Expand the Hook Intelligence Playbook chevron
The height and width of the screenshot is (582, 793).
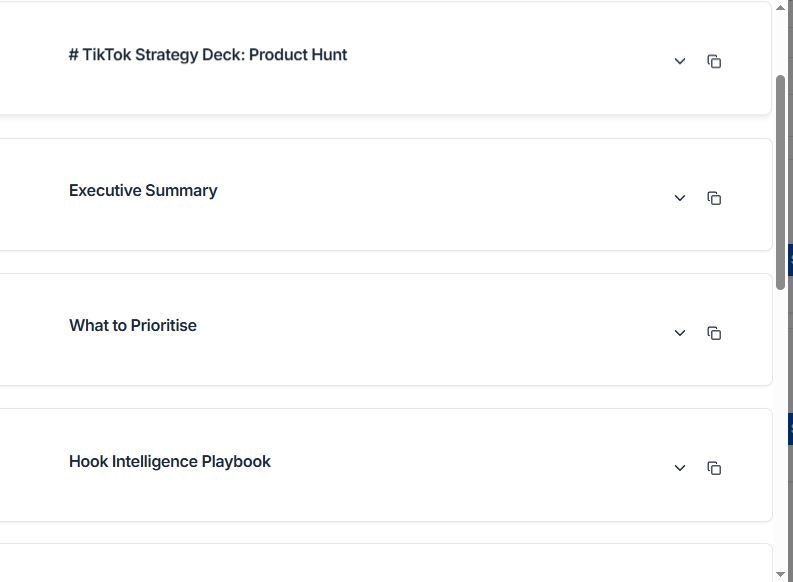680,468
